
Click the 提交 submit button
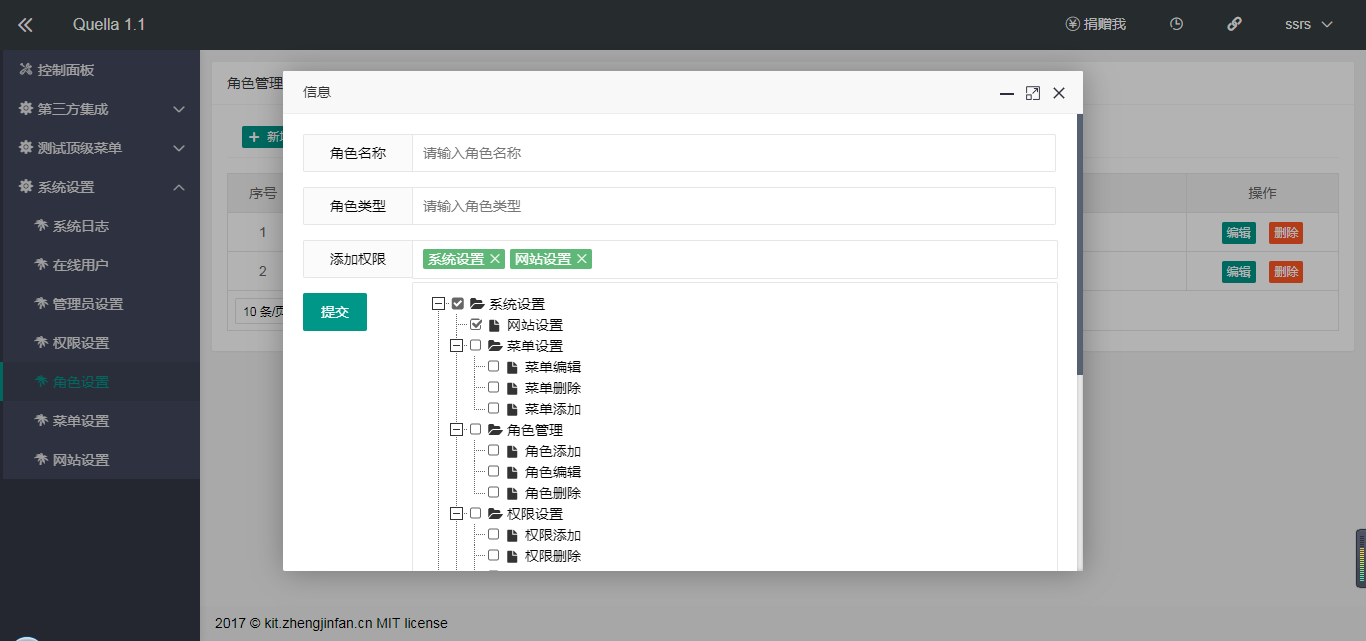click(x=335, y=312)
